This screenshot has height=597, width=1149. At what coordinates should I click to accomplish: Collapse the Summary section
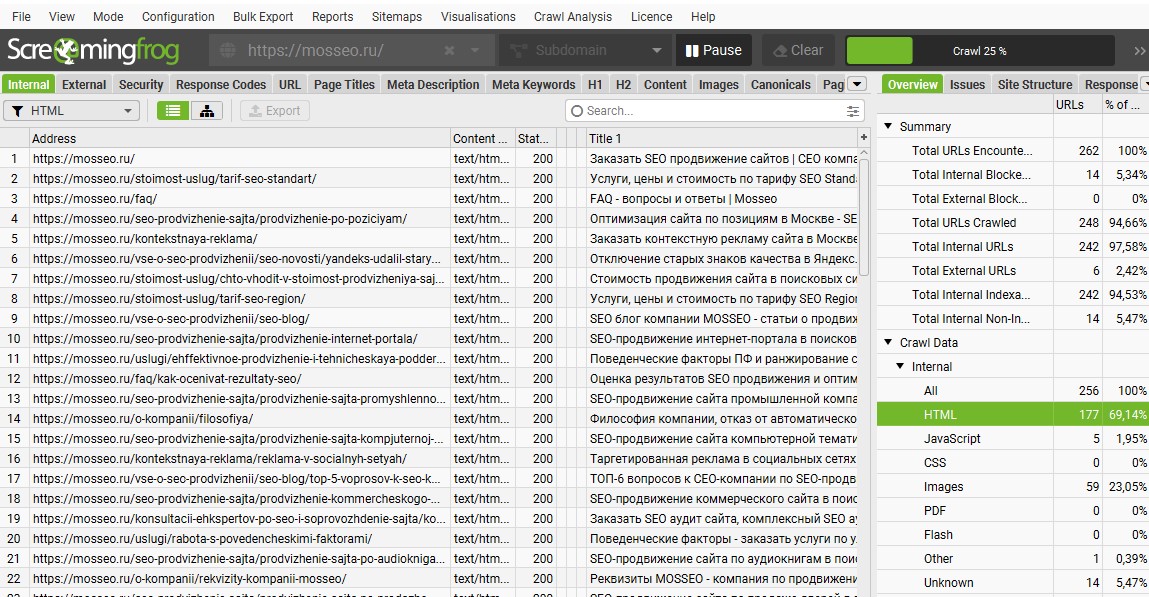tap(887, 126)
